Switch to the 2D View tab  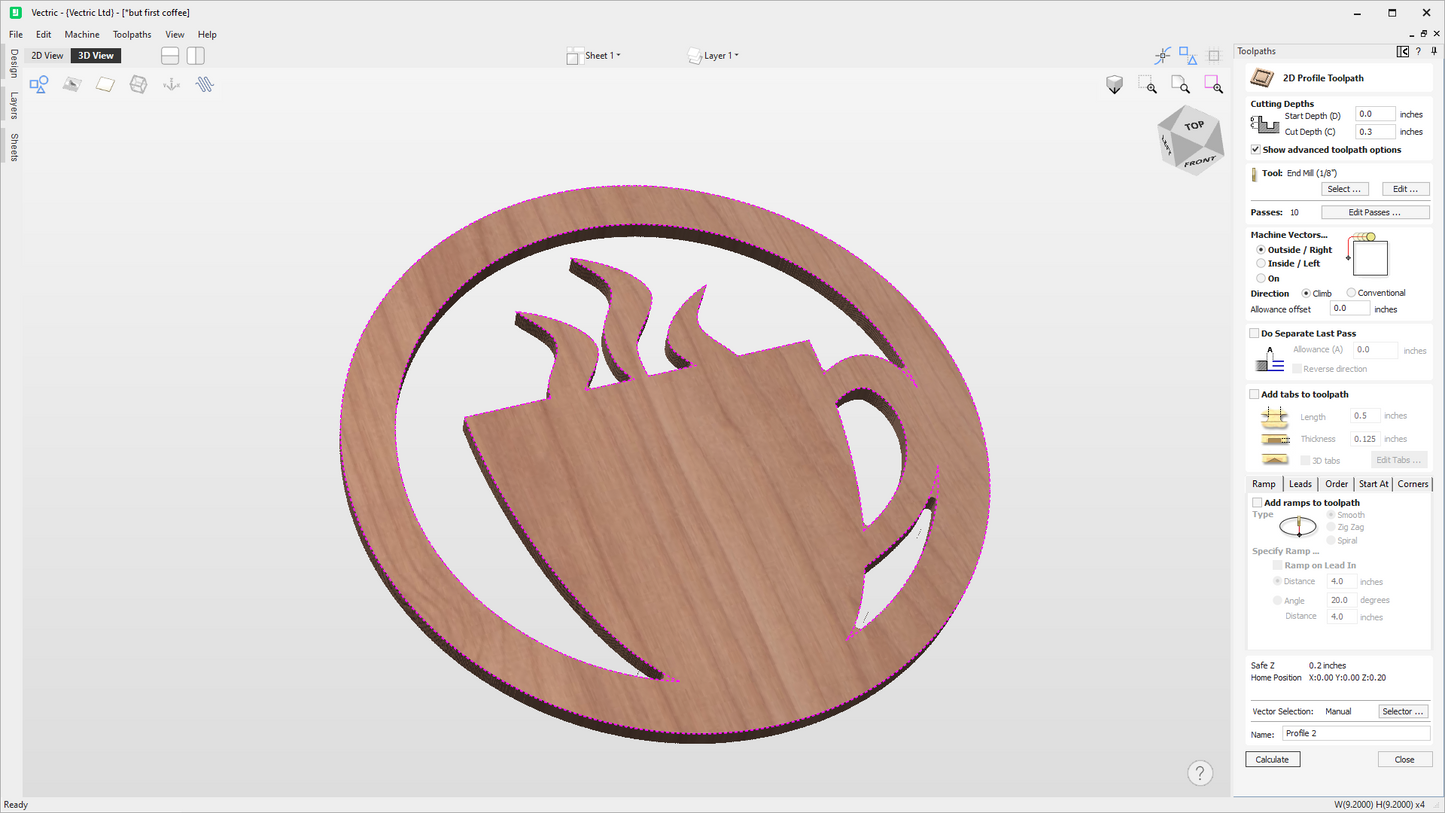click(x=46, y=55)
